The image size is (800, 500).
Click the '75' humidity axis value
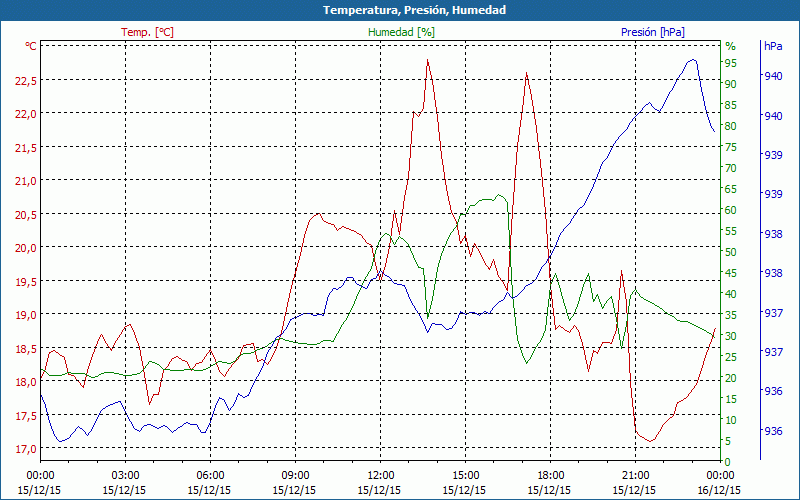(x=731, y=147)
